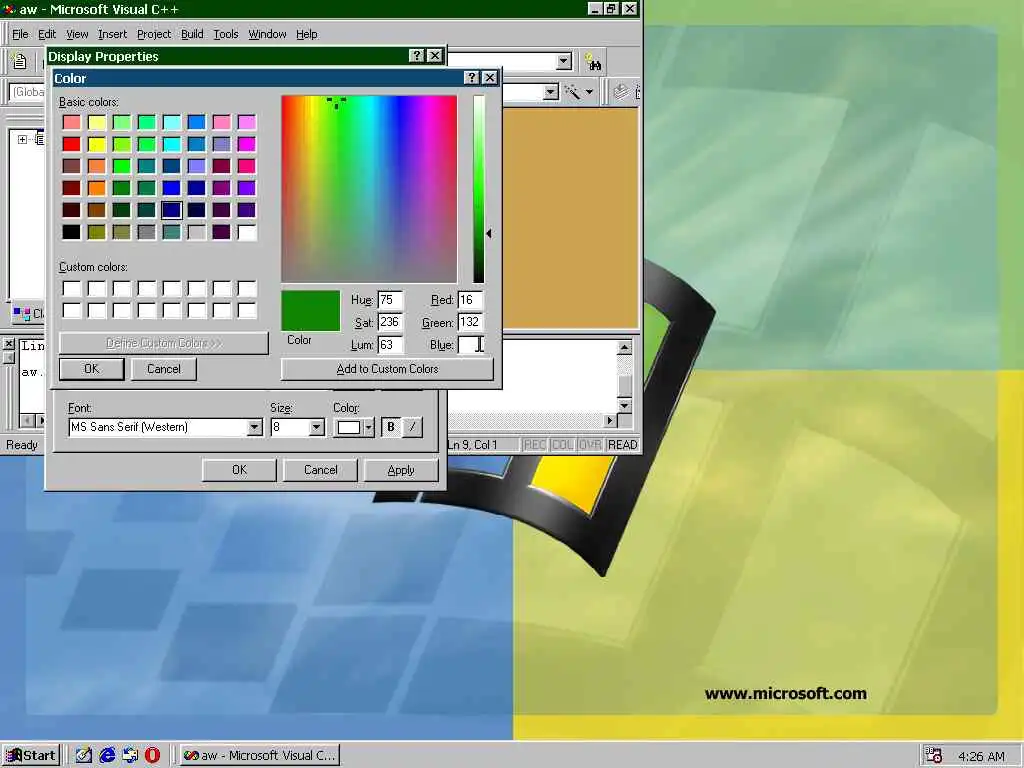Open the arrow menu beside the wand icon
The width and height of the screenshot is (1024, 768).
click(x=589, y=92)
